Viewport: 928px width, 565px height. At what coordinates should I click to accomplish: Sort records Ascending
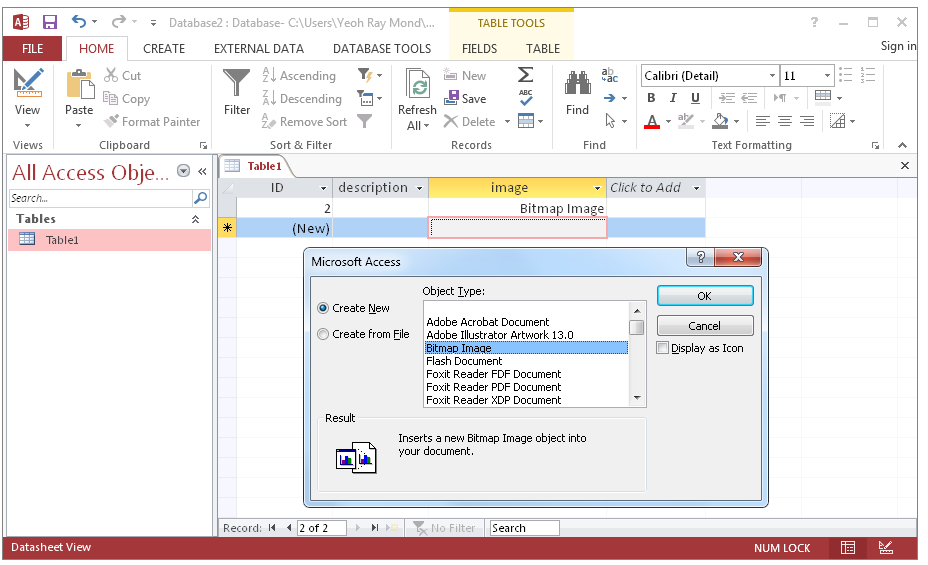pos(299,76)
